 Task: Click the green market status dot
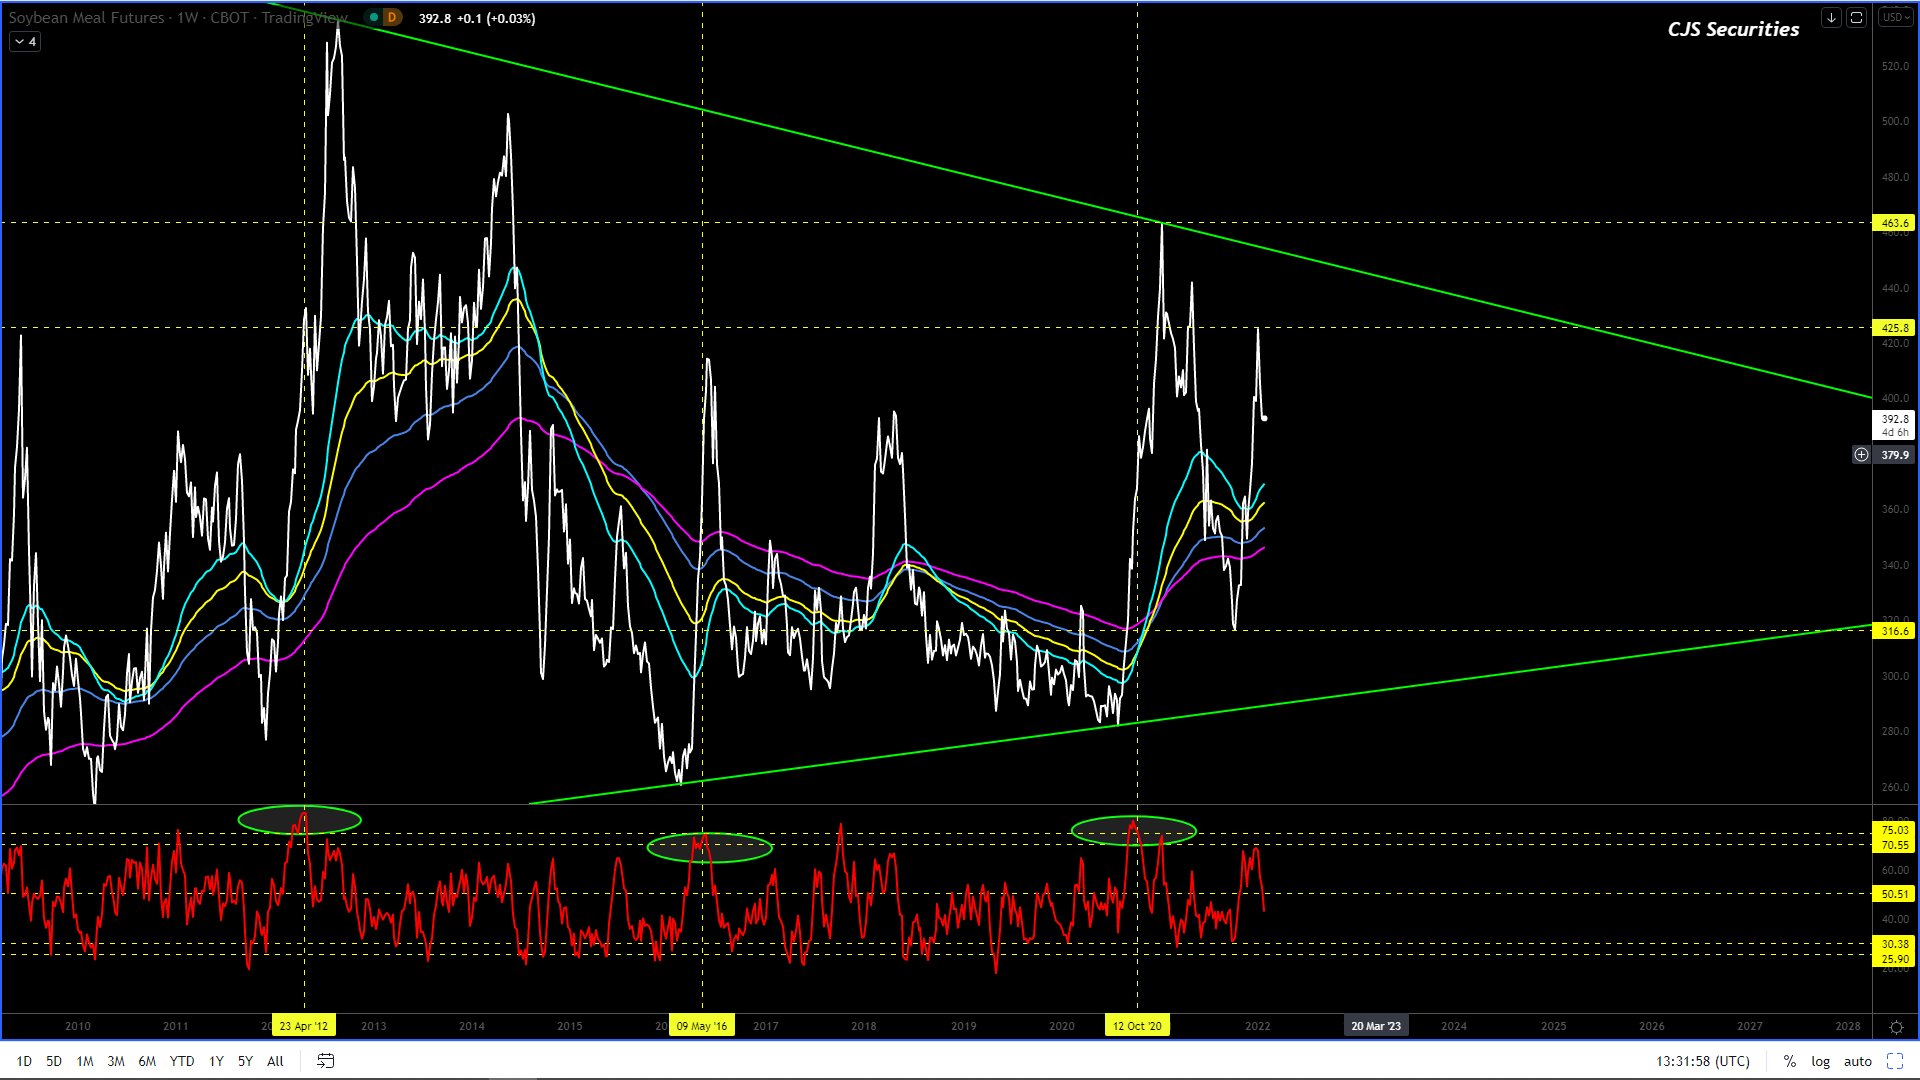(374, 18)
